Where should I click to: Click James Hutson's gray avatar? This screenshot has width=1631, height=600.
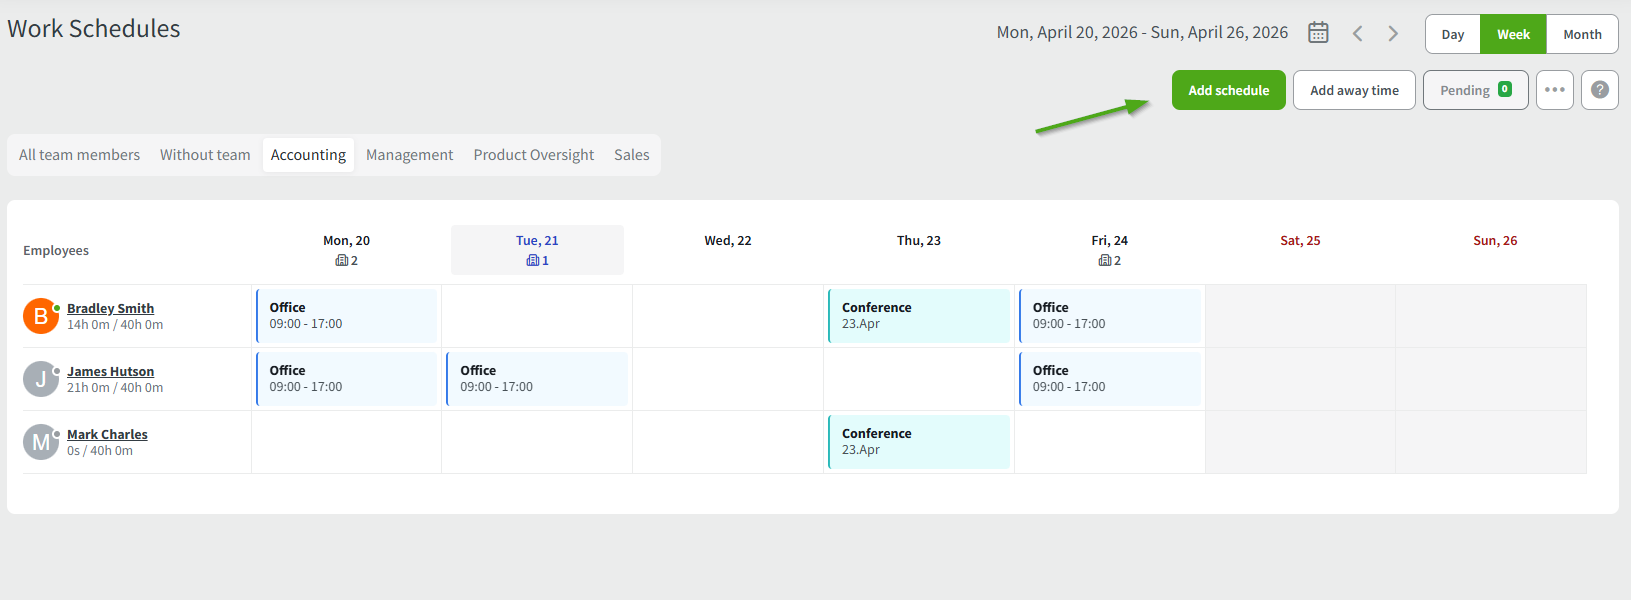(40, 379)
